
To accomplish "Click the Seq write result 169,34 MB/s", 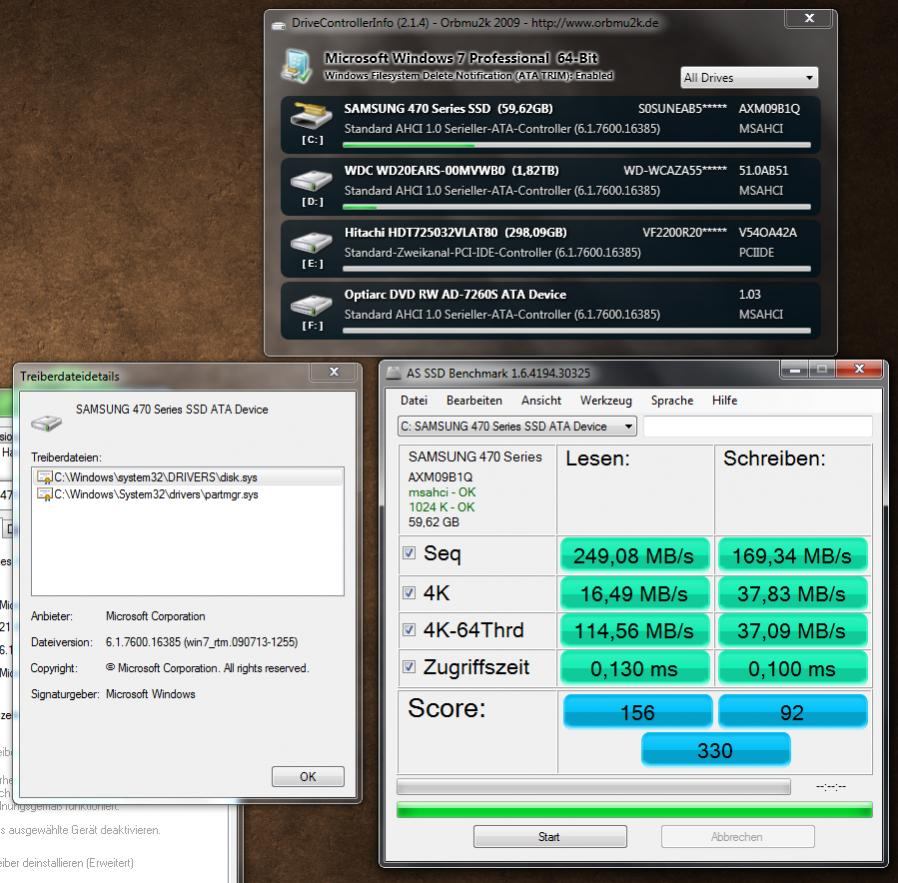I will [x=792, y=555].
